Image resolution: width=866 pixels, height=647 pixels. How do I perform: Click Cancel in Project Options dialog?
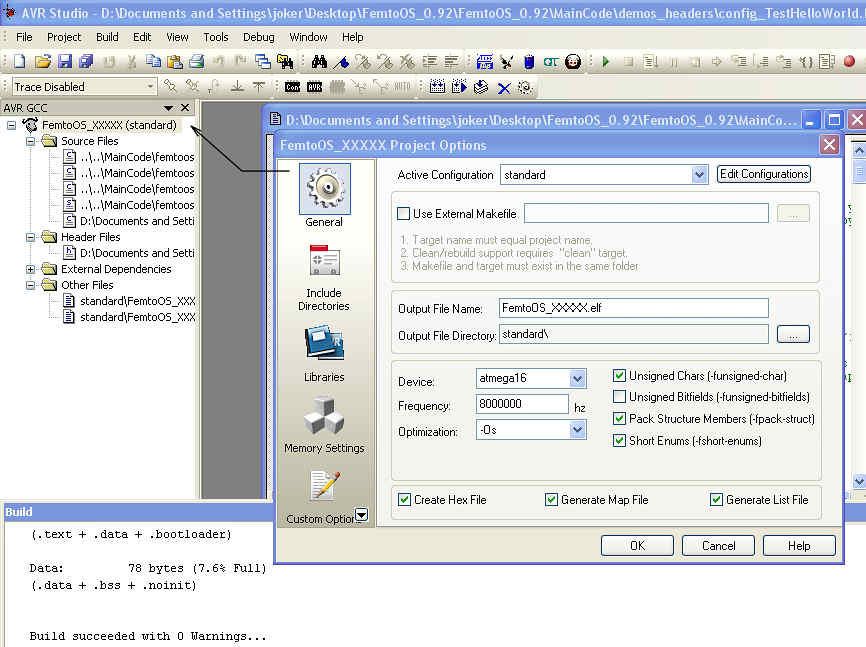(x=719, y=546)
